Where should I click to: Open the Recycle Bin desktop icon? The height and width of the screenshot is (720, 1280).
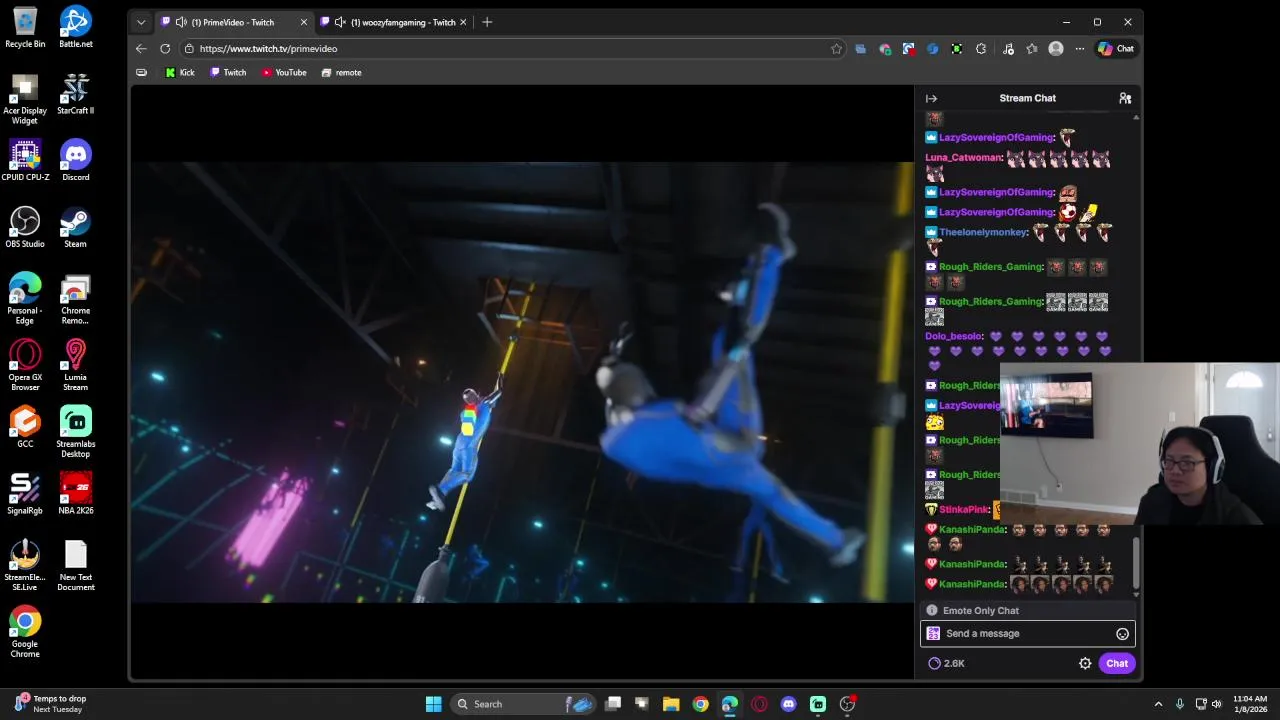tap(25, 28)
